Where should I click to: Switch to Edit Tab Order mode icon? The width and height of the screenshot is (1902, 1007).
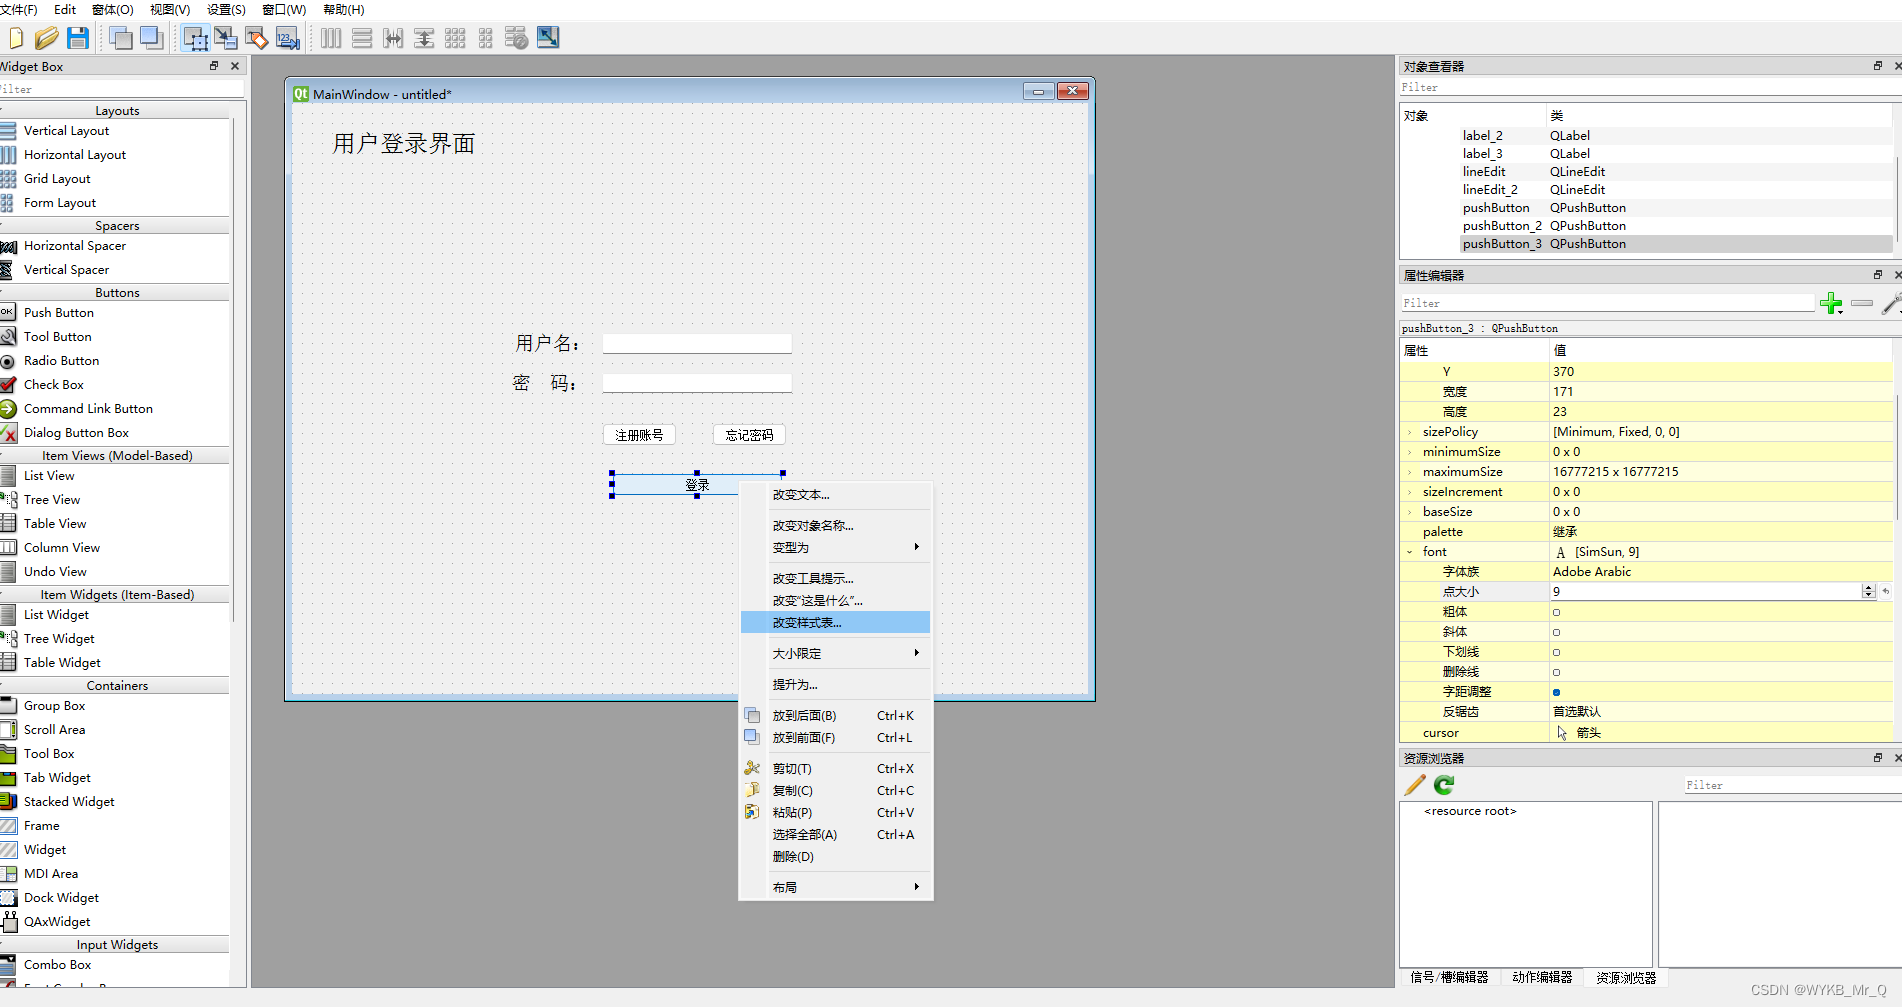288,38
